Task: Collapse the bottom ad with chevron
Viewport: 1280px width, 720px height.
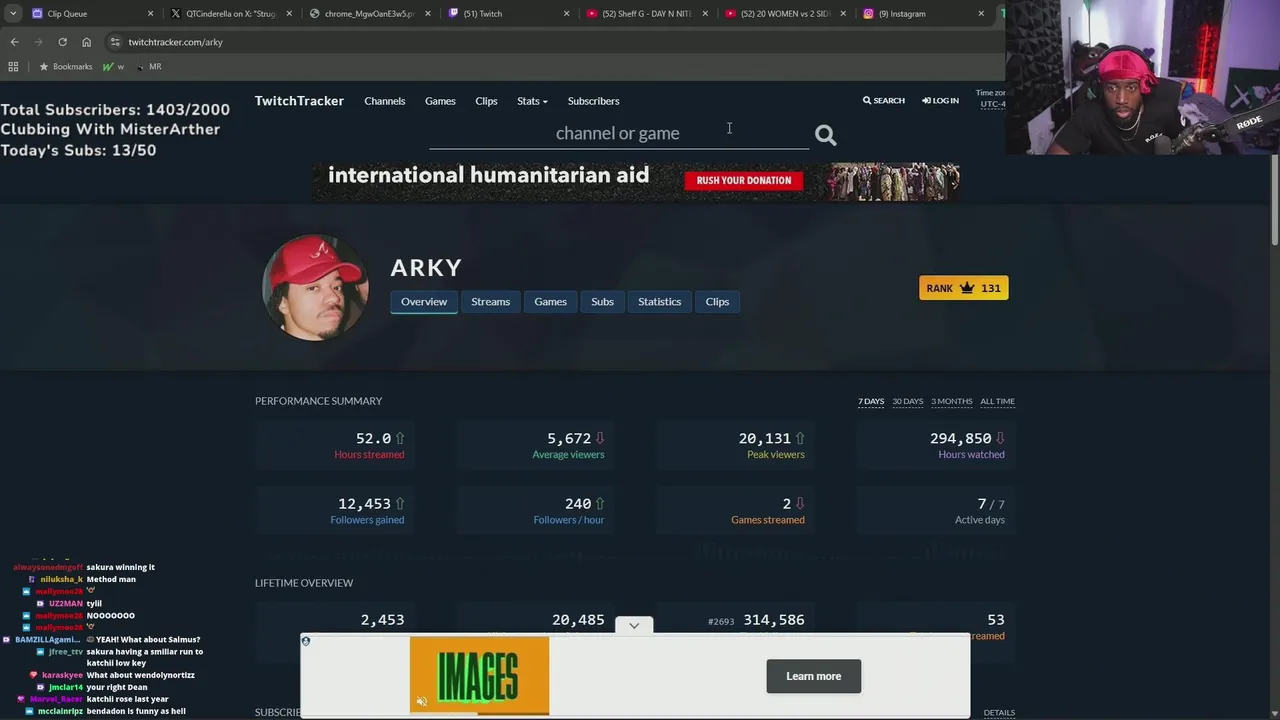Action: pyautogui.click(x=634, y=626)
